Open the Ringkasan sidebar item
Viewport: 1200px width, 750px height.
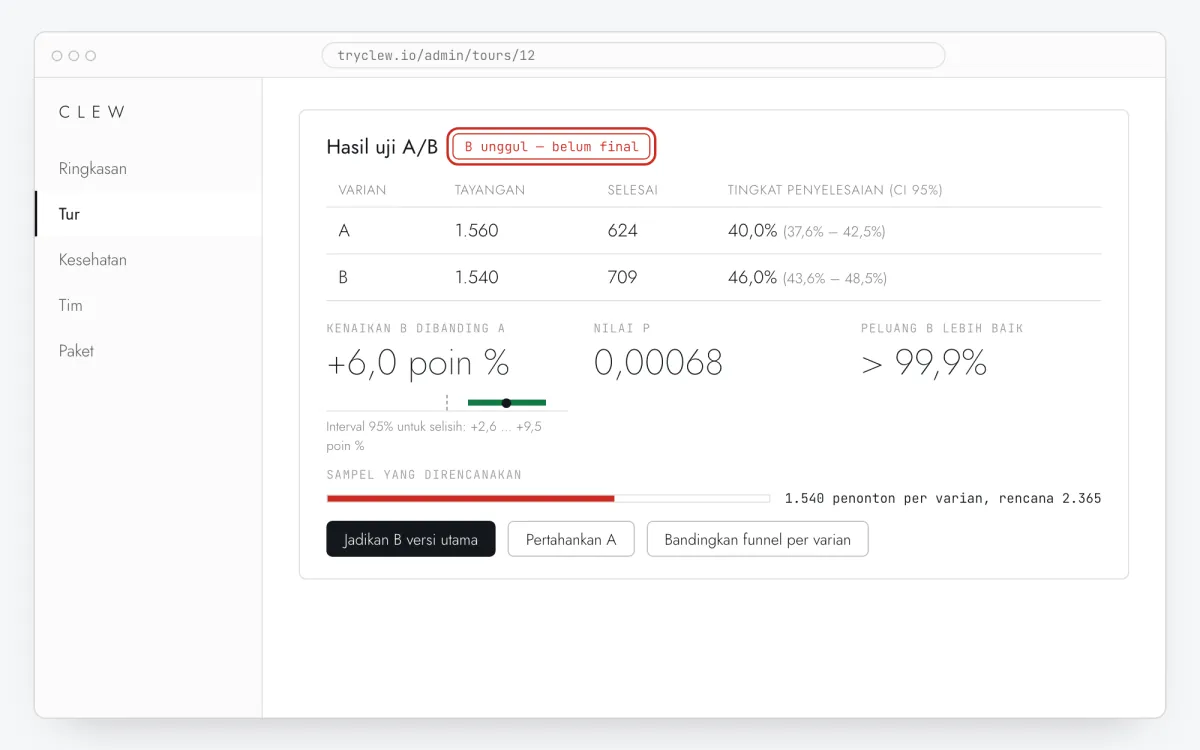click(148, 168)
